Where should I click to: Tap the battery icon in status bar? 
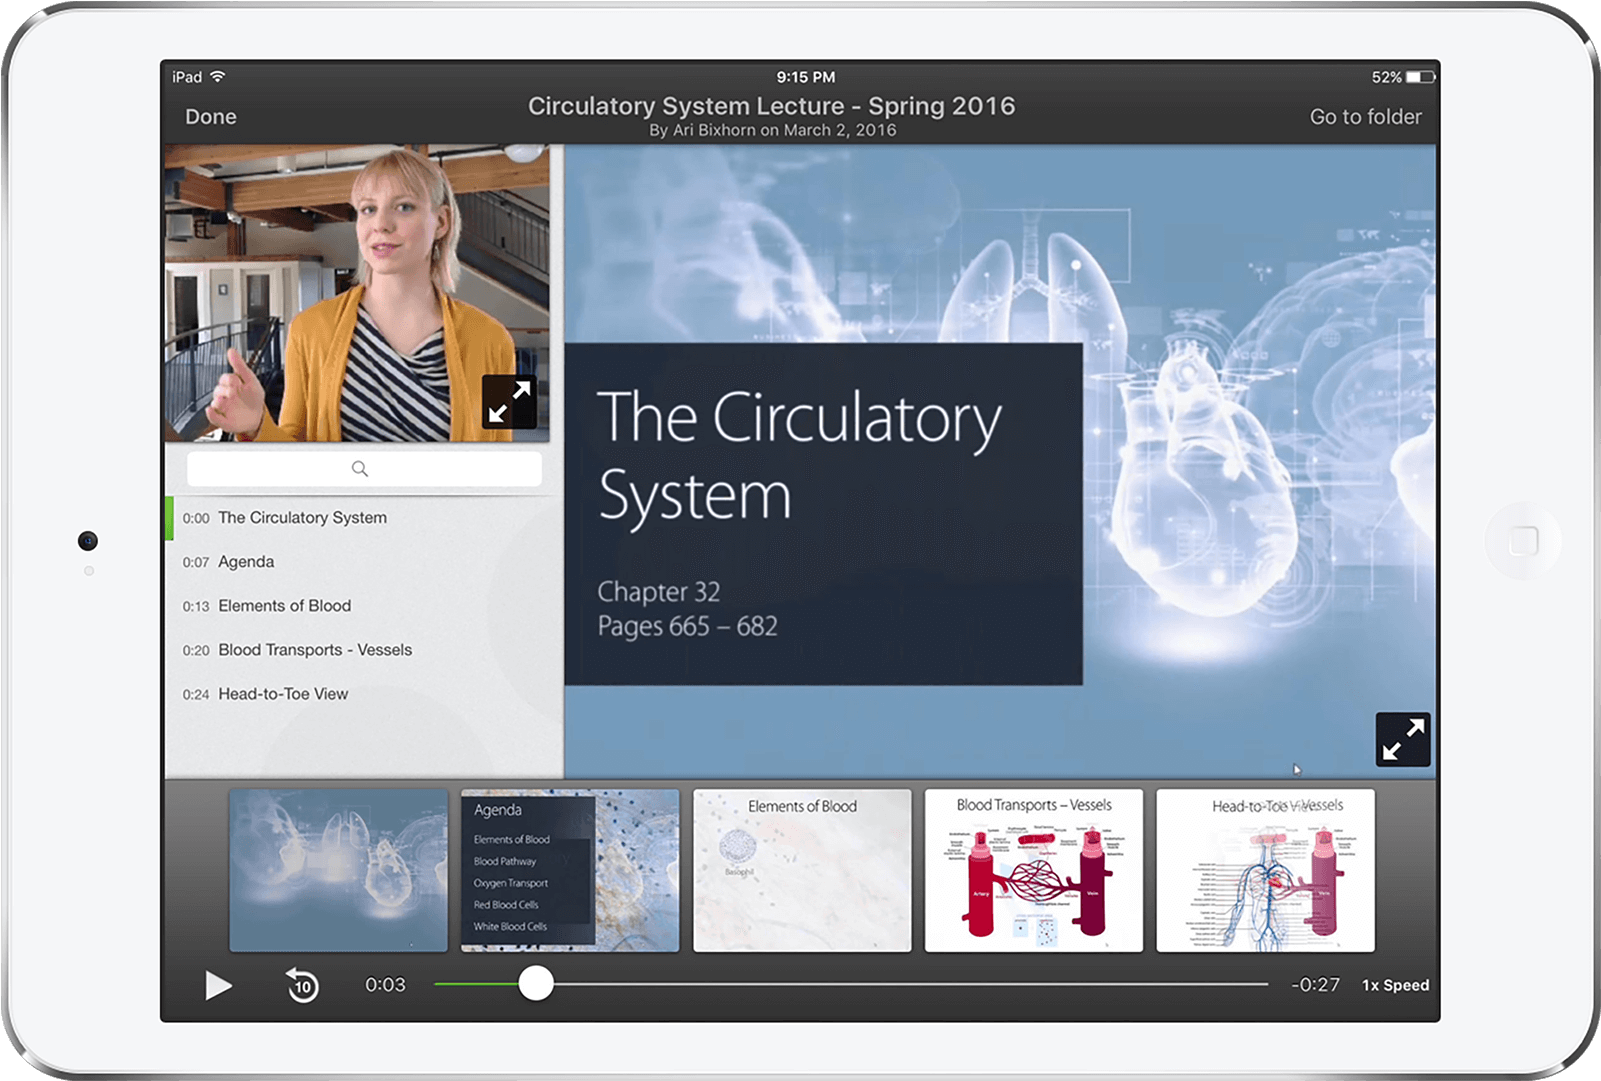1420,77
